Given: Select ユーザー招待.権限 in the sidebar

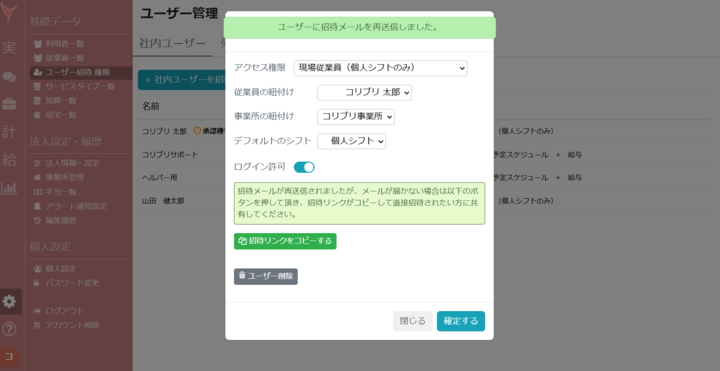Looking at the screenshot, I should click(81, 73).
